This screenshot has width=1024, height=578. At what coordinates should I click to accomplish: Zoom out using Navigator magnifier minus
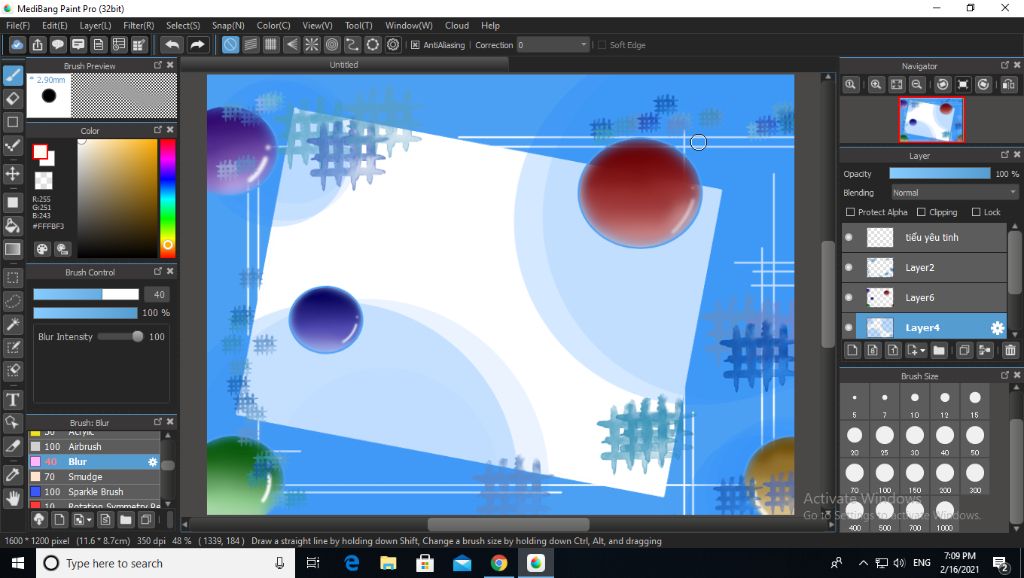point(917,84)
